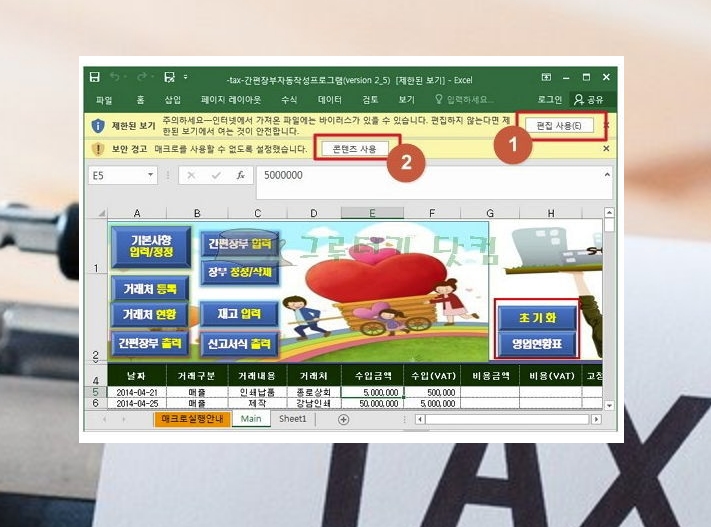The height and width of the screenshot is (527, 711).
Task: Close the 보안 경고 message bar
Action: pyautogui.click(x=606, y=149)
